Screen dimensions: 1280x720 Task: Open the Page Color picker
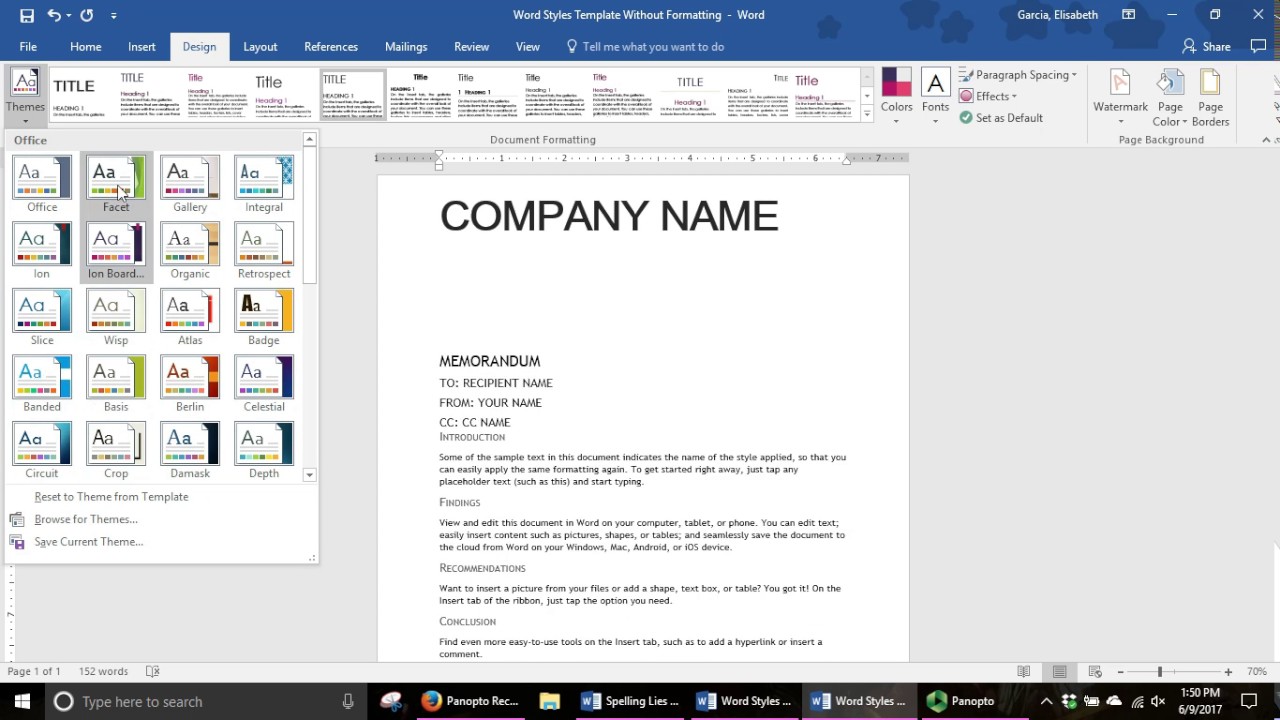click(1170, 97)
